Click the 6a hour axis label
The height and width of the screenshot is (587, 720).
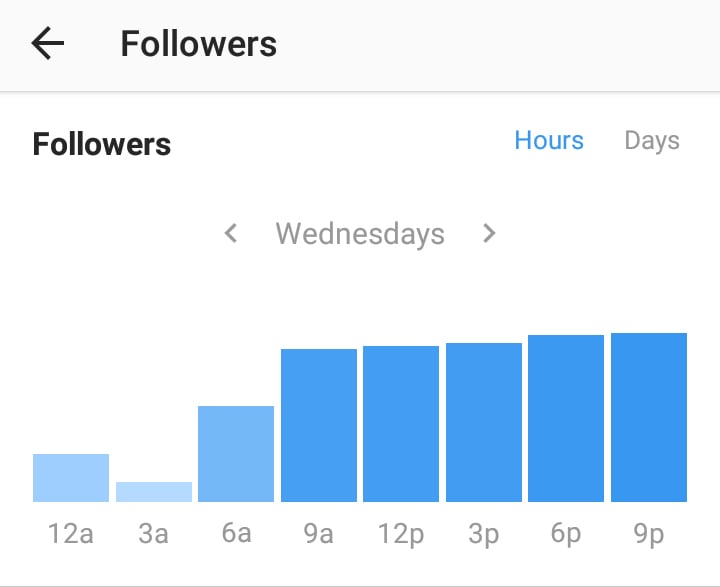(x=236, y=534)
